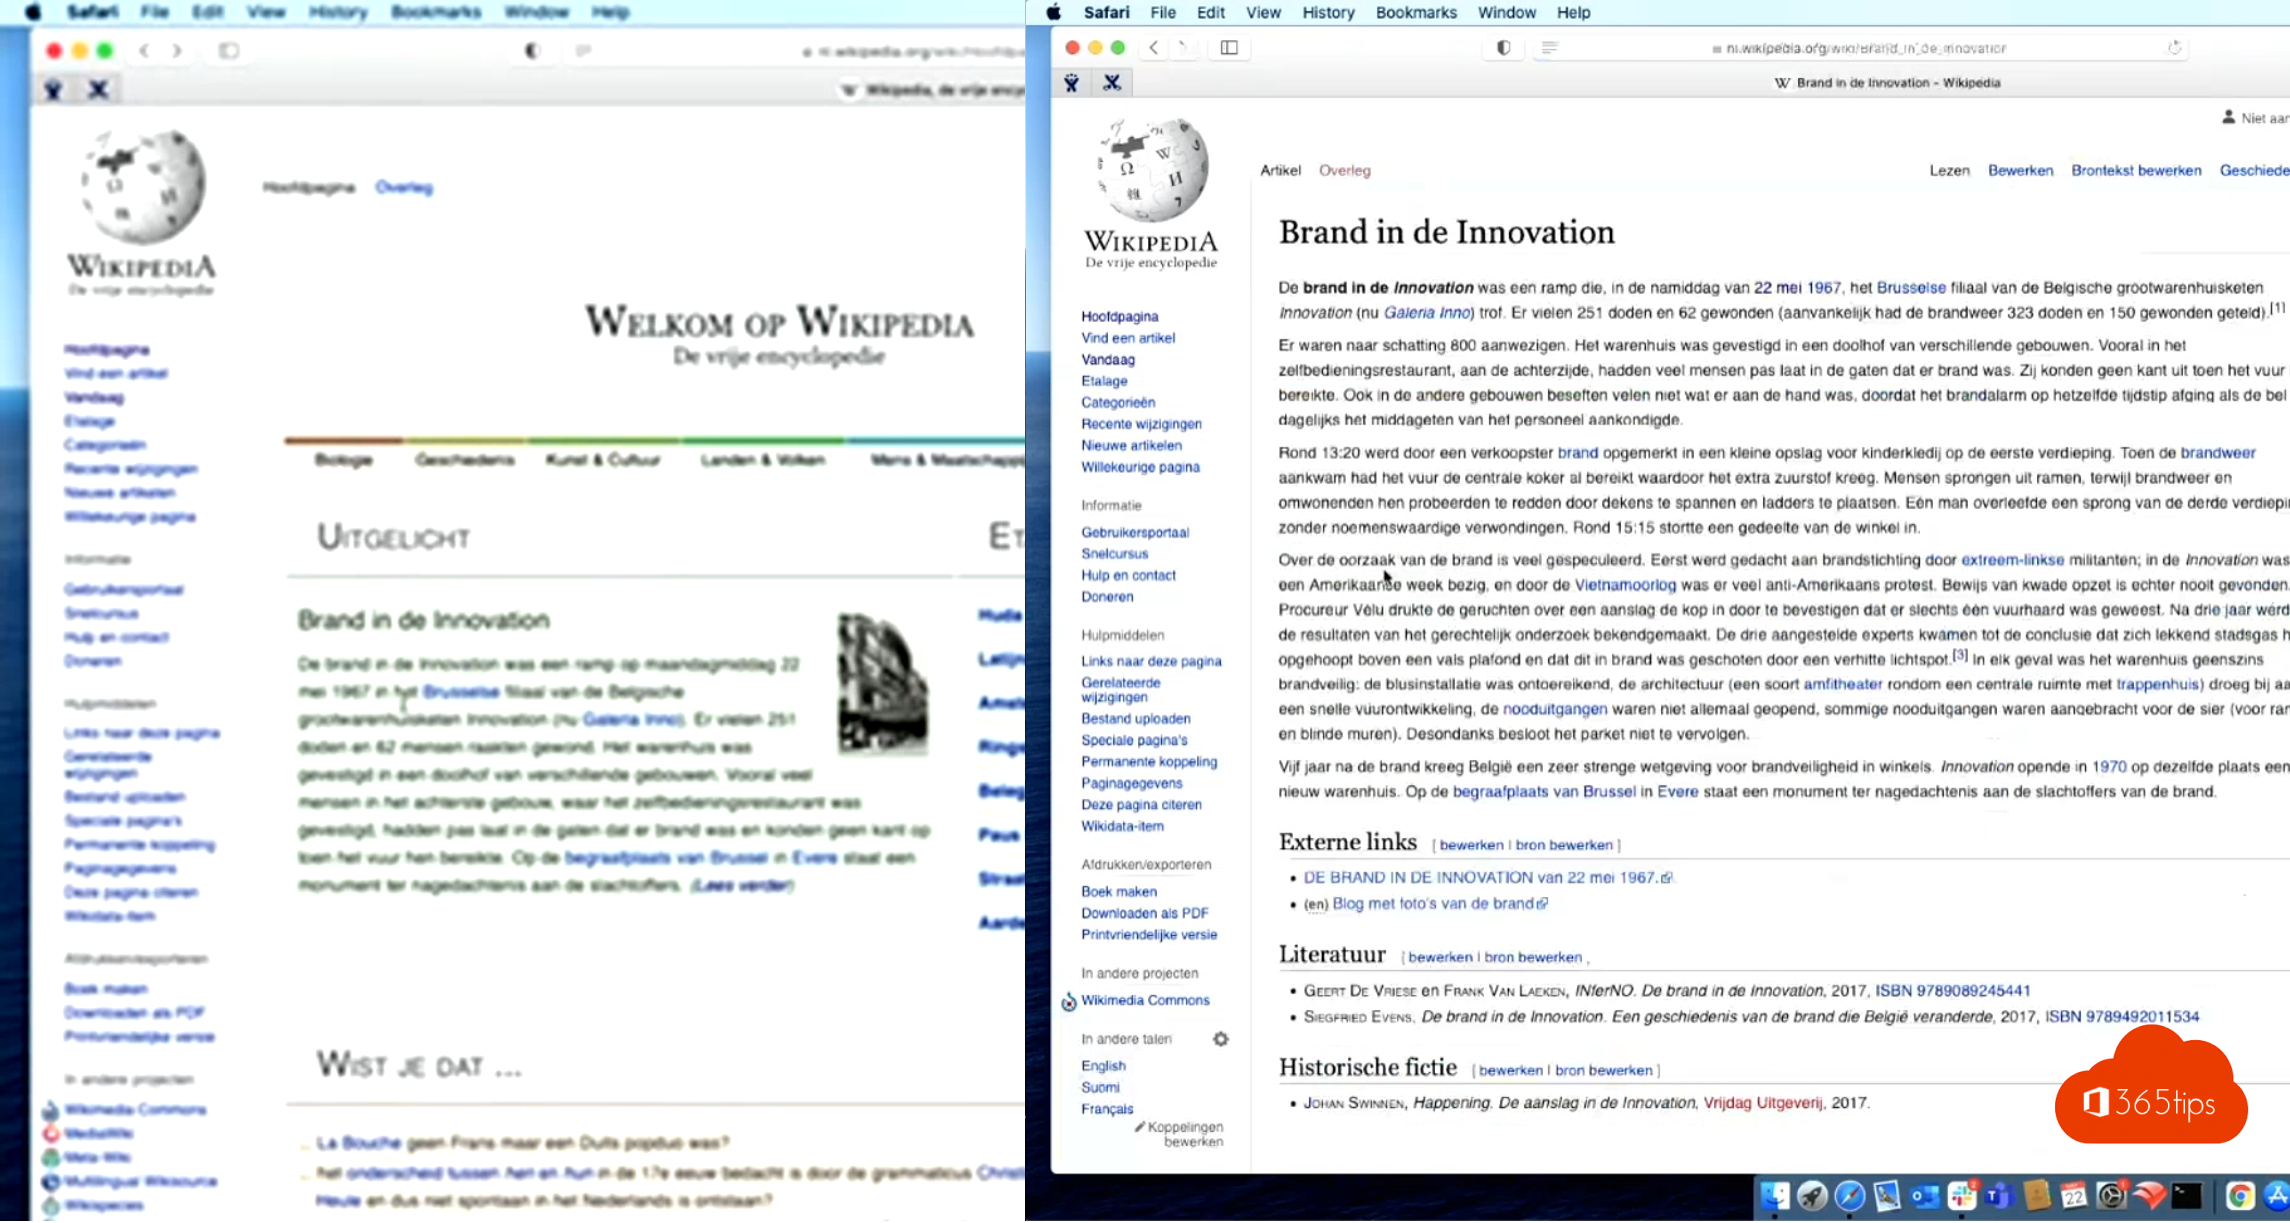Click Downloaden als PDF in sidebar
Viewport: 2290px width, 1223px height.
[x=1144, y=913]
